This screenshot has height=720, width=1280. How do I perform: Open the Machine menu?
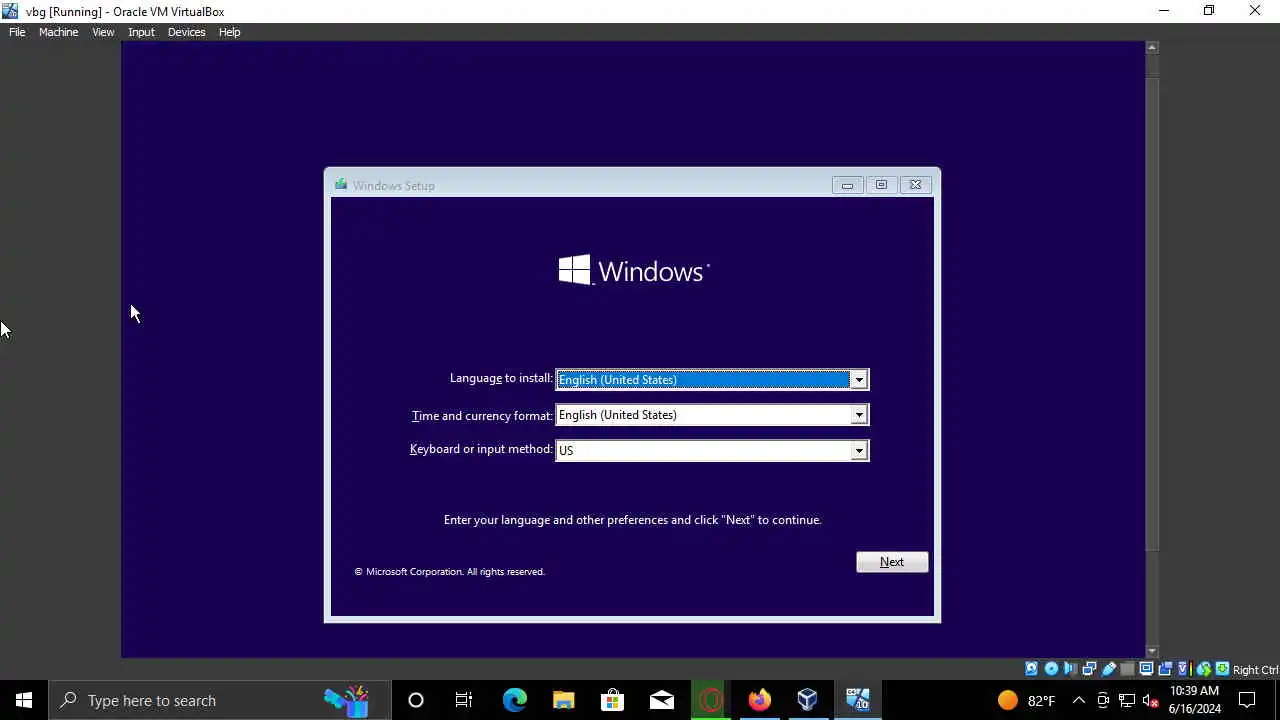tap(58, 32)
